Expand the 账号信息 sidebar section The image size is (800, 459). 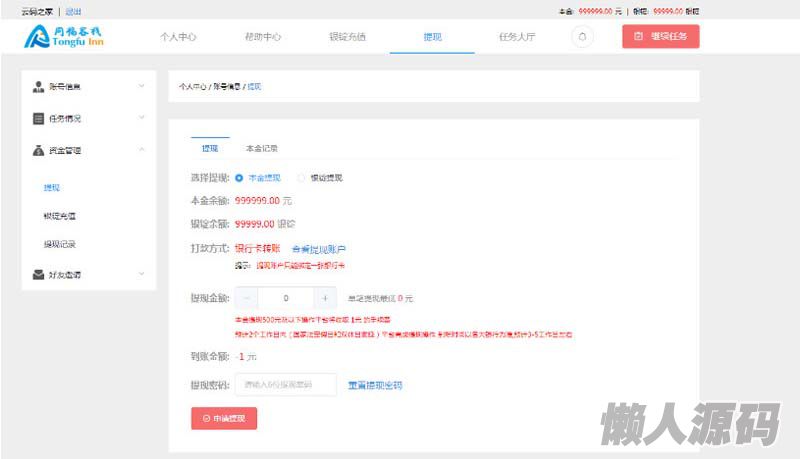[x=141, y=87]
